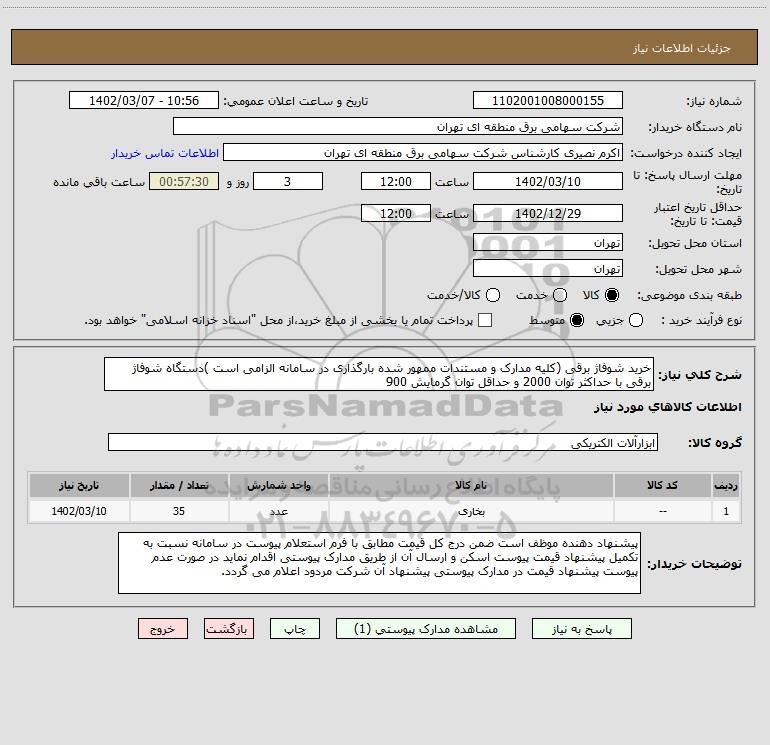The width and height of the screenshot is (770, 745).
Task: Click the روز و label
Action: click(238, 182)
